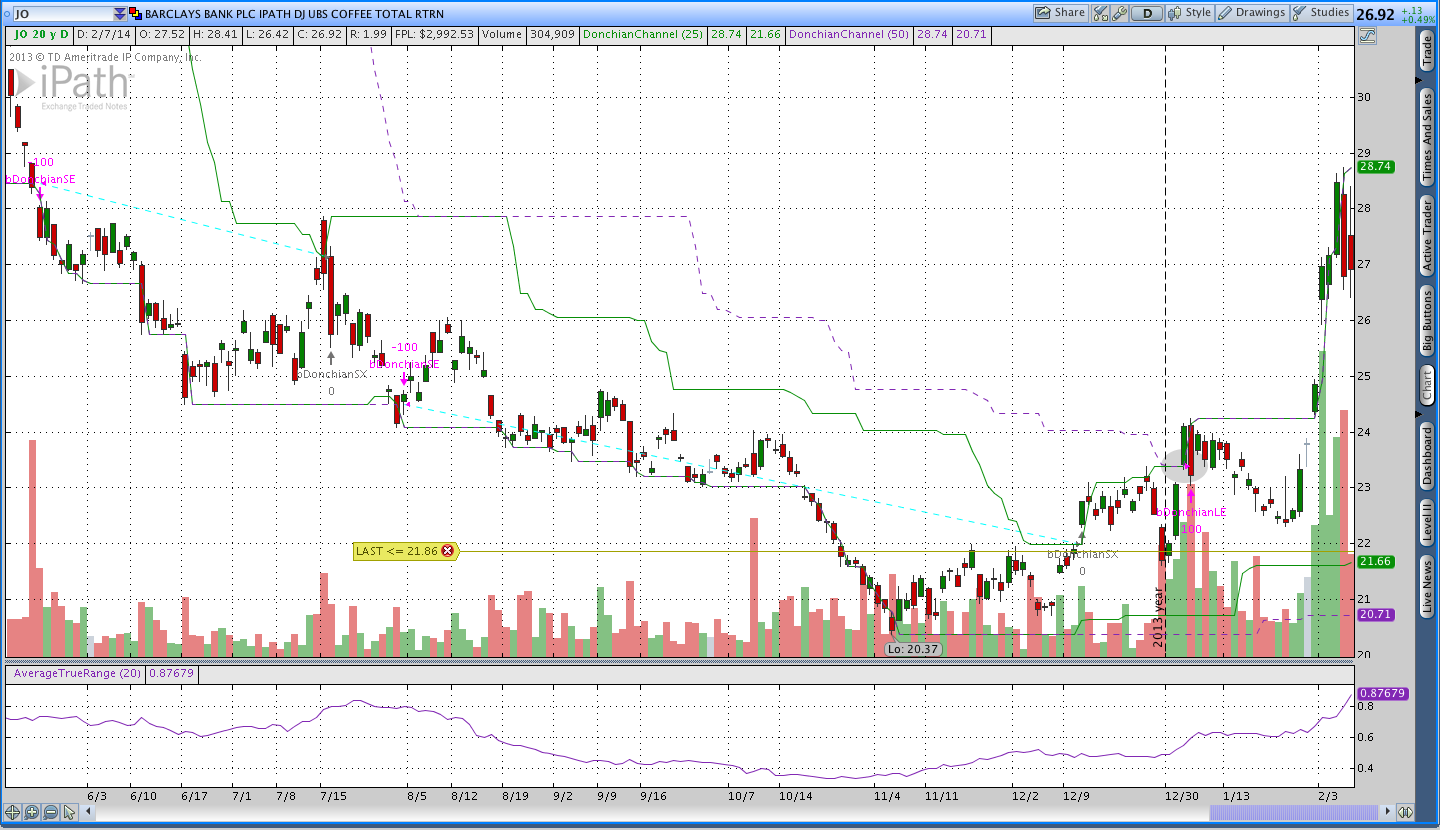Click the small circle icon before symbol box
The image size is (1440, 830).
click(6, 14)
